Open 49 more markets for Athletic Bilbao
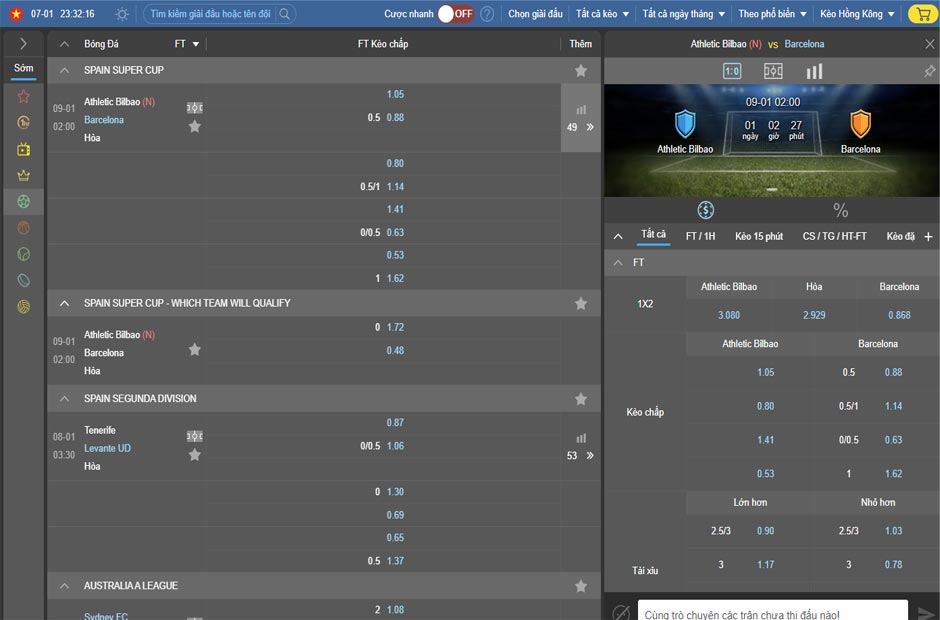Viewport: 940px width, 620px height. click(x=580, y=127)
